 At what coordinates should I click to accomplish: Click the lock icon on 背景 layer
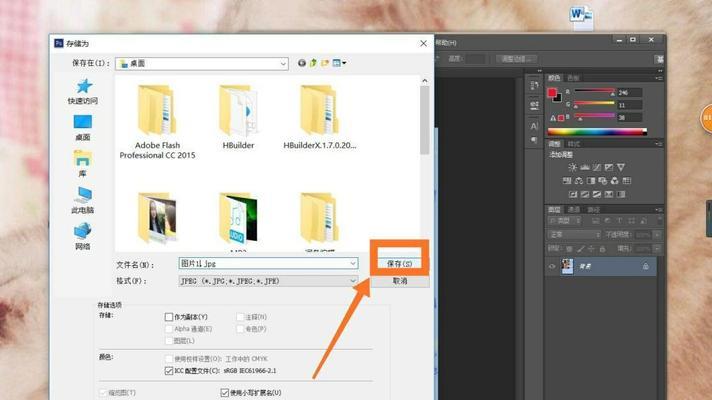tap(645, 266)
